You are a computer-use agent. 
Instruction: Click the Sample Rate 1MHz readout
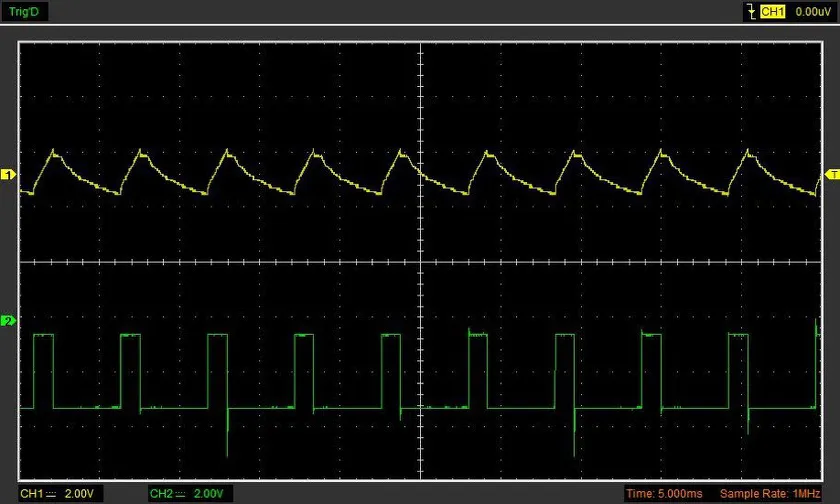tap(770, 494)
